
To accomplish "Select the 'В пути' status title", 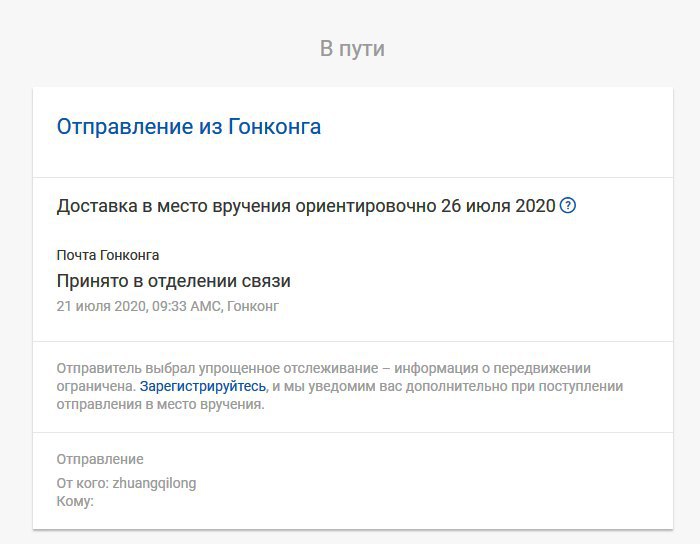I will (x=352, y=48).
